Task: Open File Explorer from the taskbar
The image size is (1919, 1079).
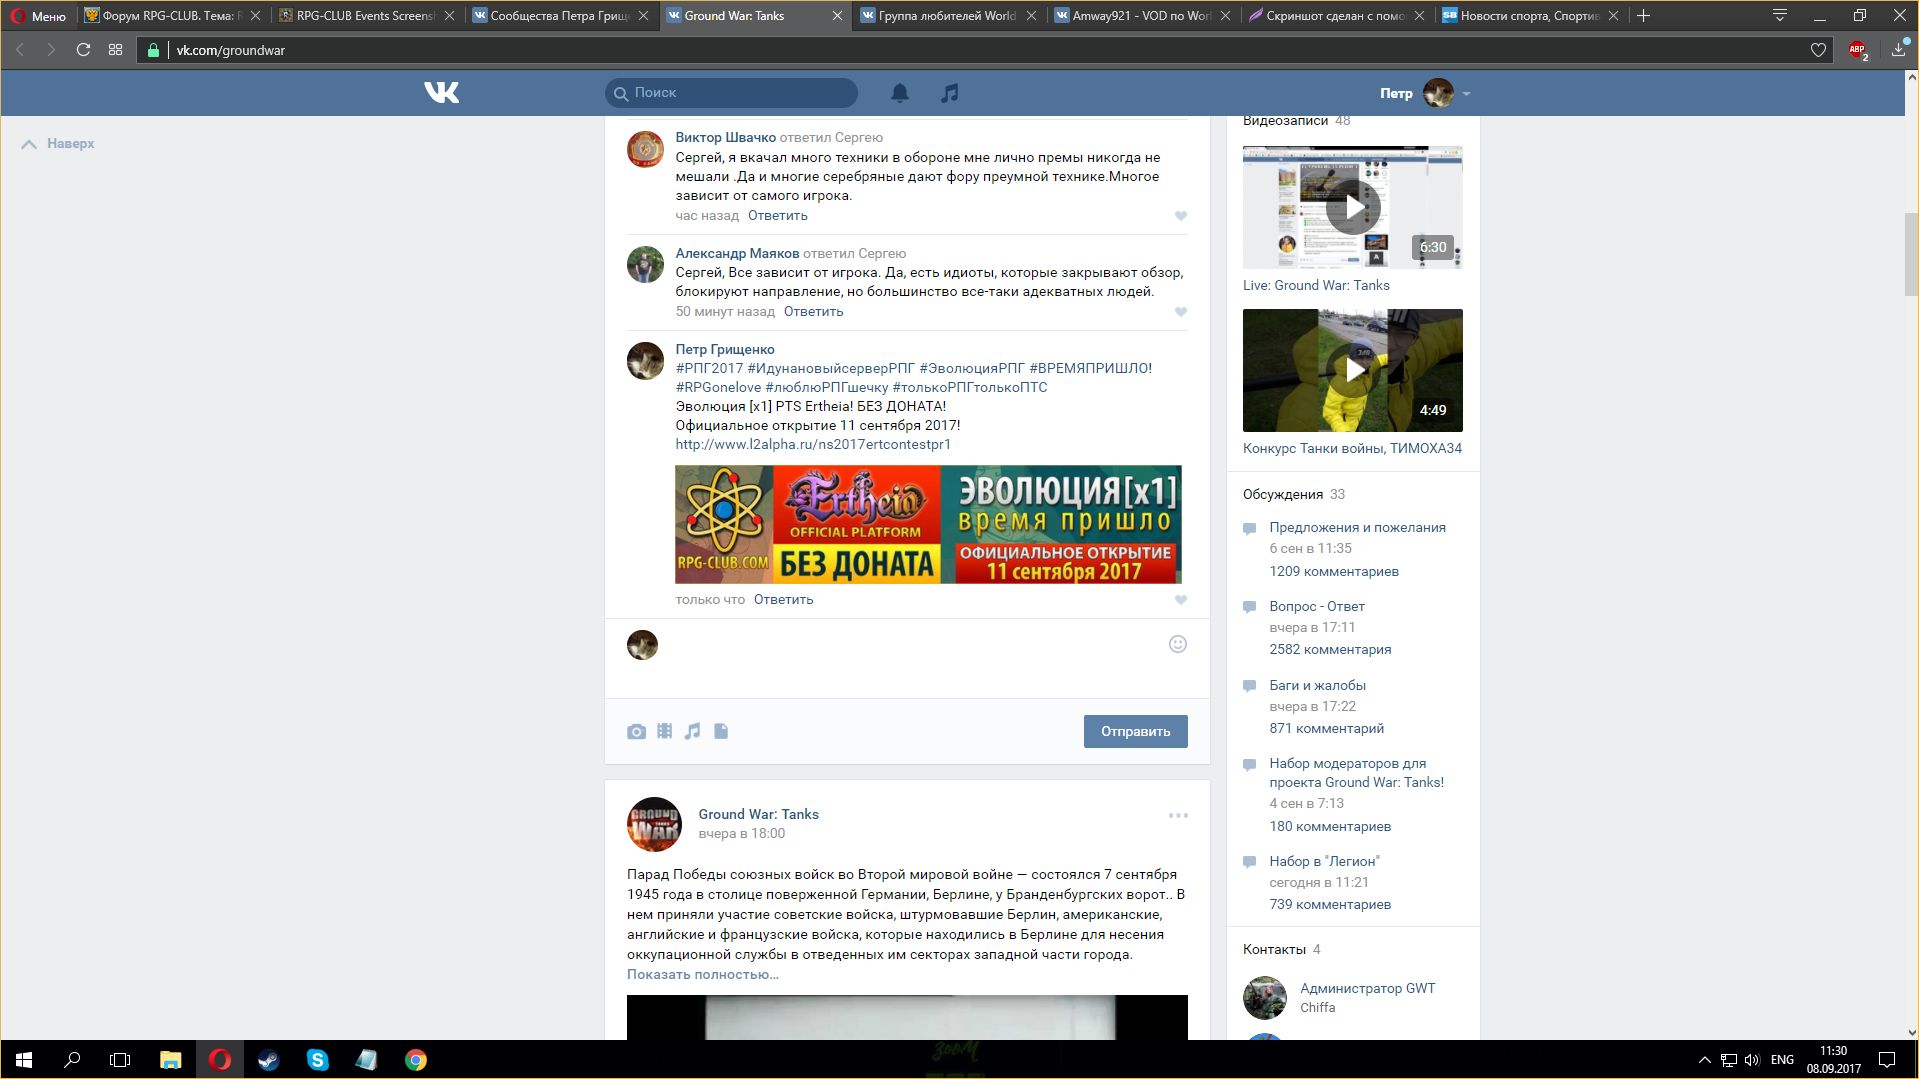Action: pyautogui.click(x=170, y=1060)
